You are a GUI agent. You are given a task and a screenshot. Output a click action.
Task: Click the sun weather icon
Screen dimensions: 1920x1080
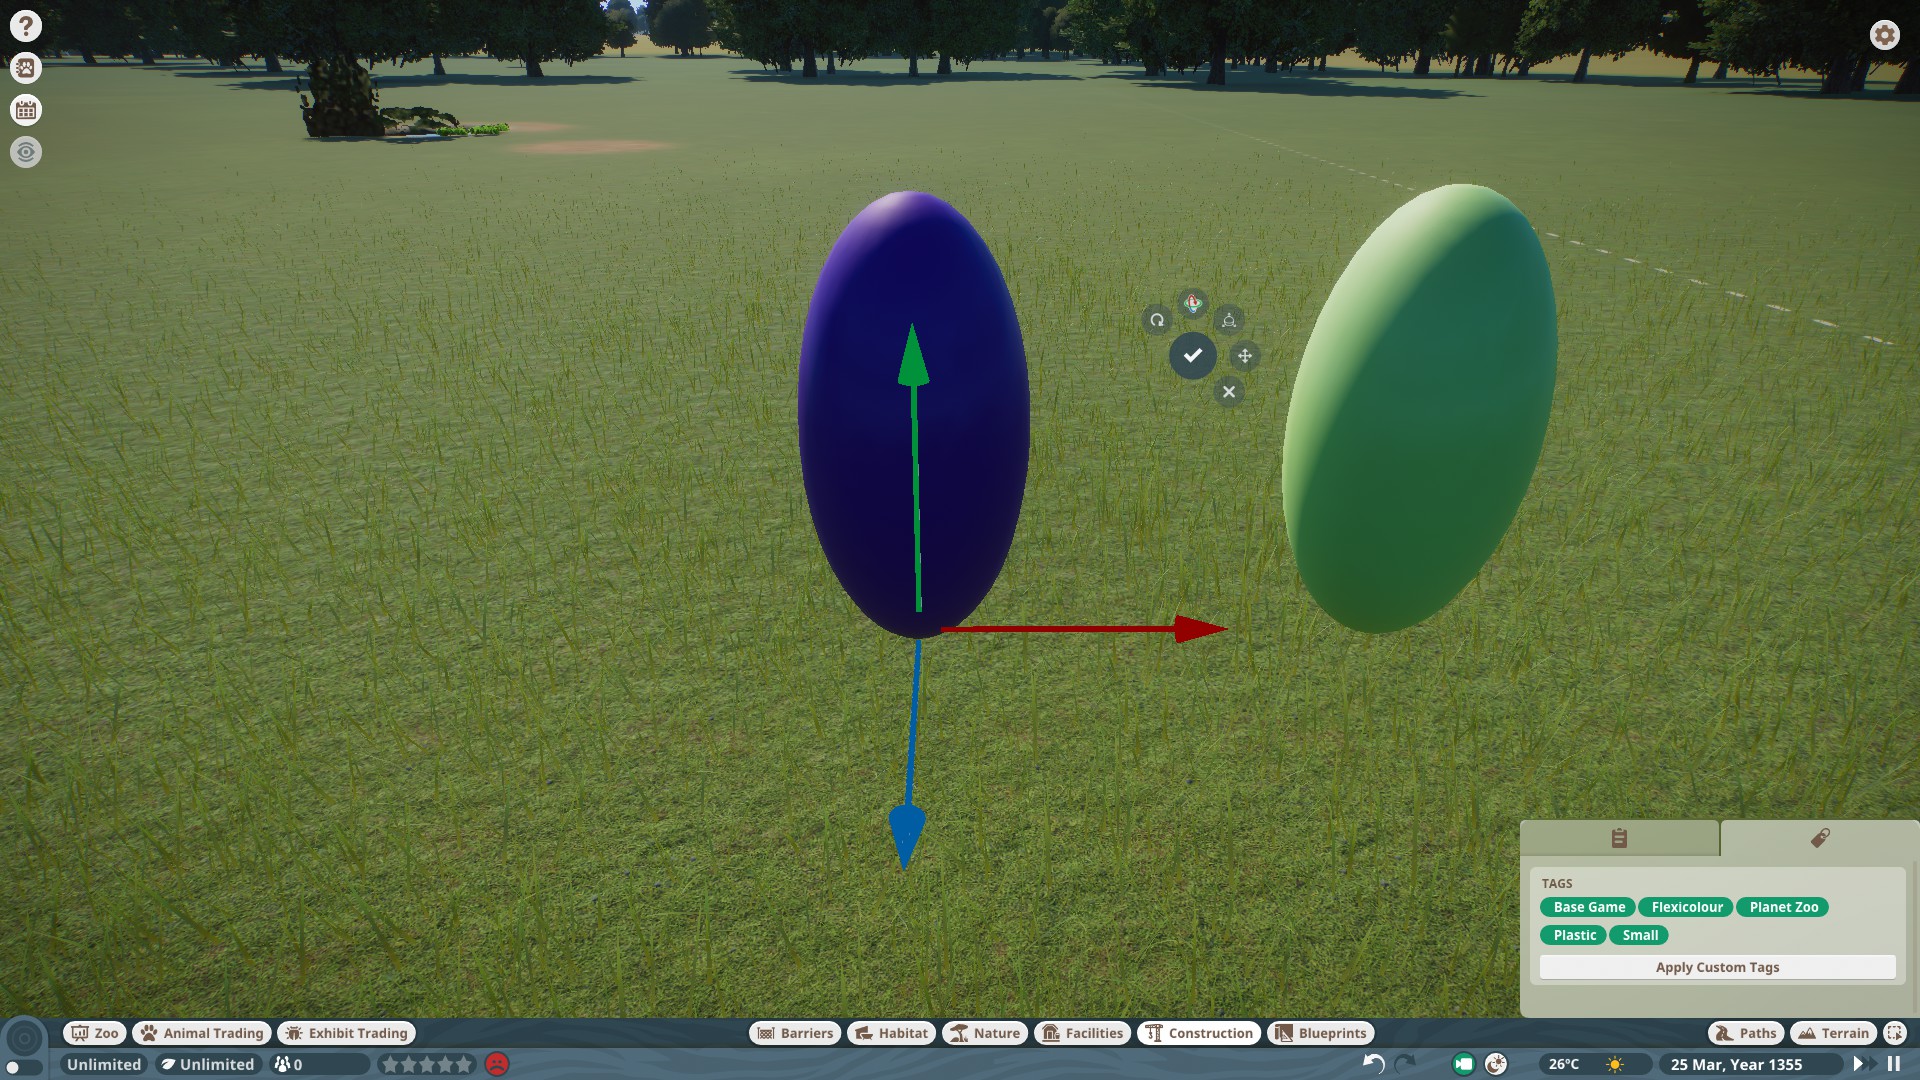coord(1615,1064)
